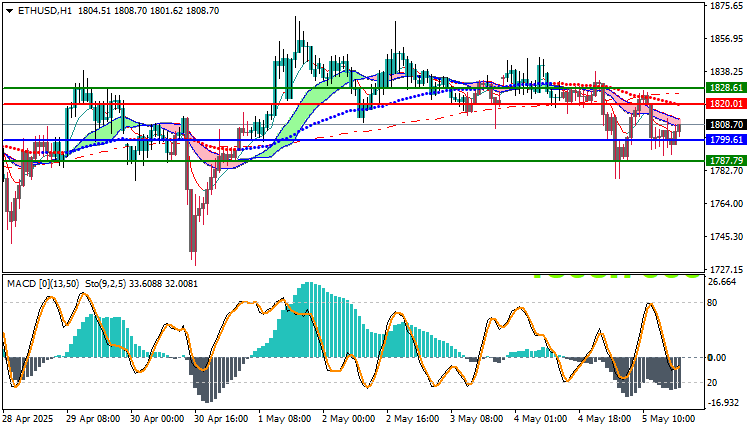Click the 1 May 08:00 time label

285,419
